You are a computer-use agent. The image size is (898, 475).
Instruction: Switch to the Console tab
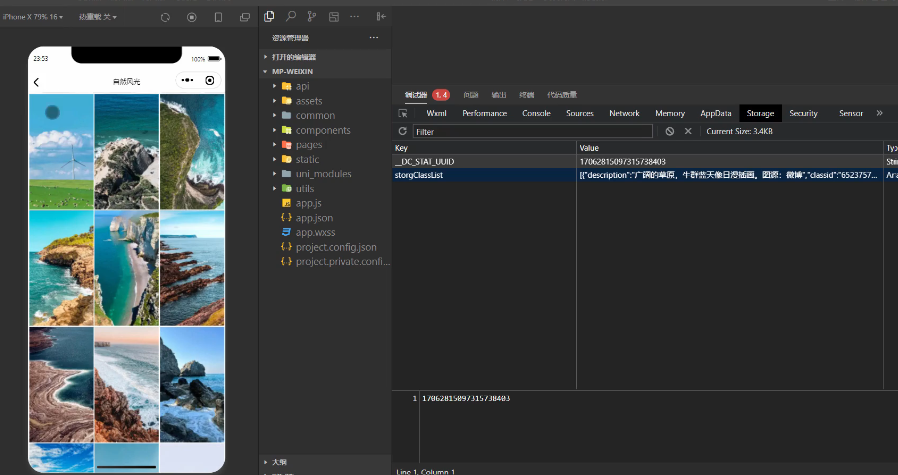point(537,113)
